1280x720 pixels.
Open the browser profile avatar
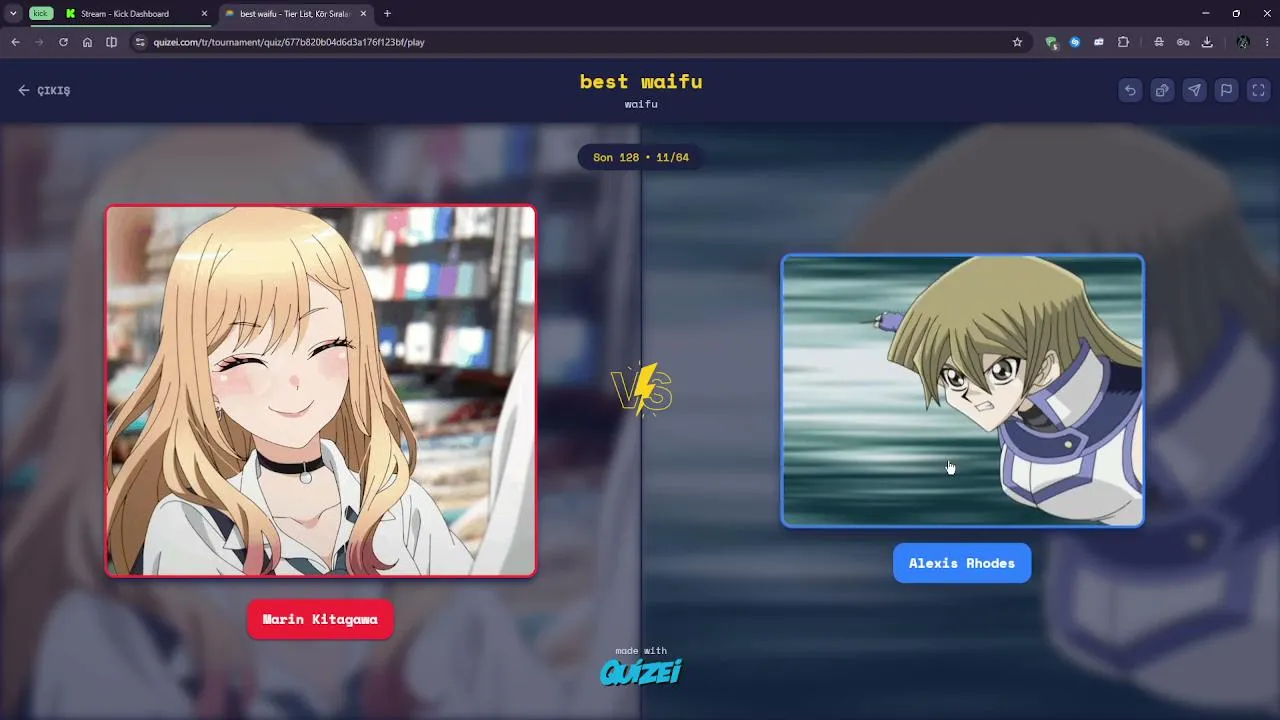click(x=1243, y=42)
